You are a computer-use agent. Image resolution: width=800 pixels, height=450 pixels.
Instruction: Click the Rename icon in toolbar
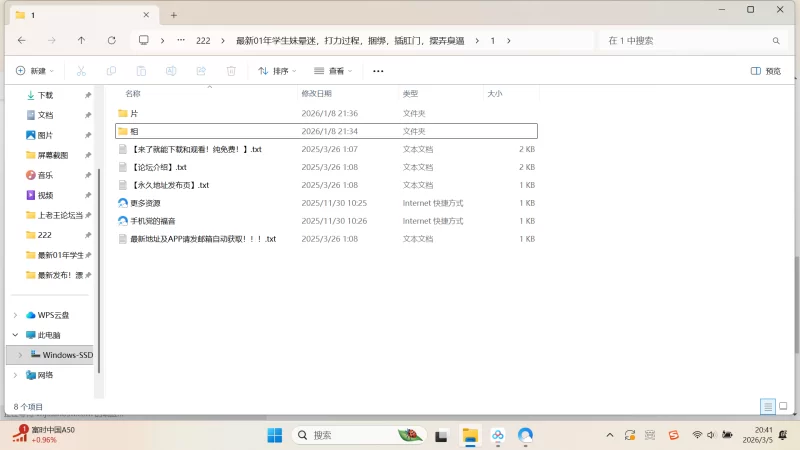171,71
